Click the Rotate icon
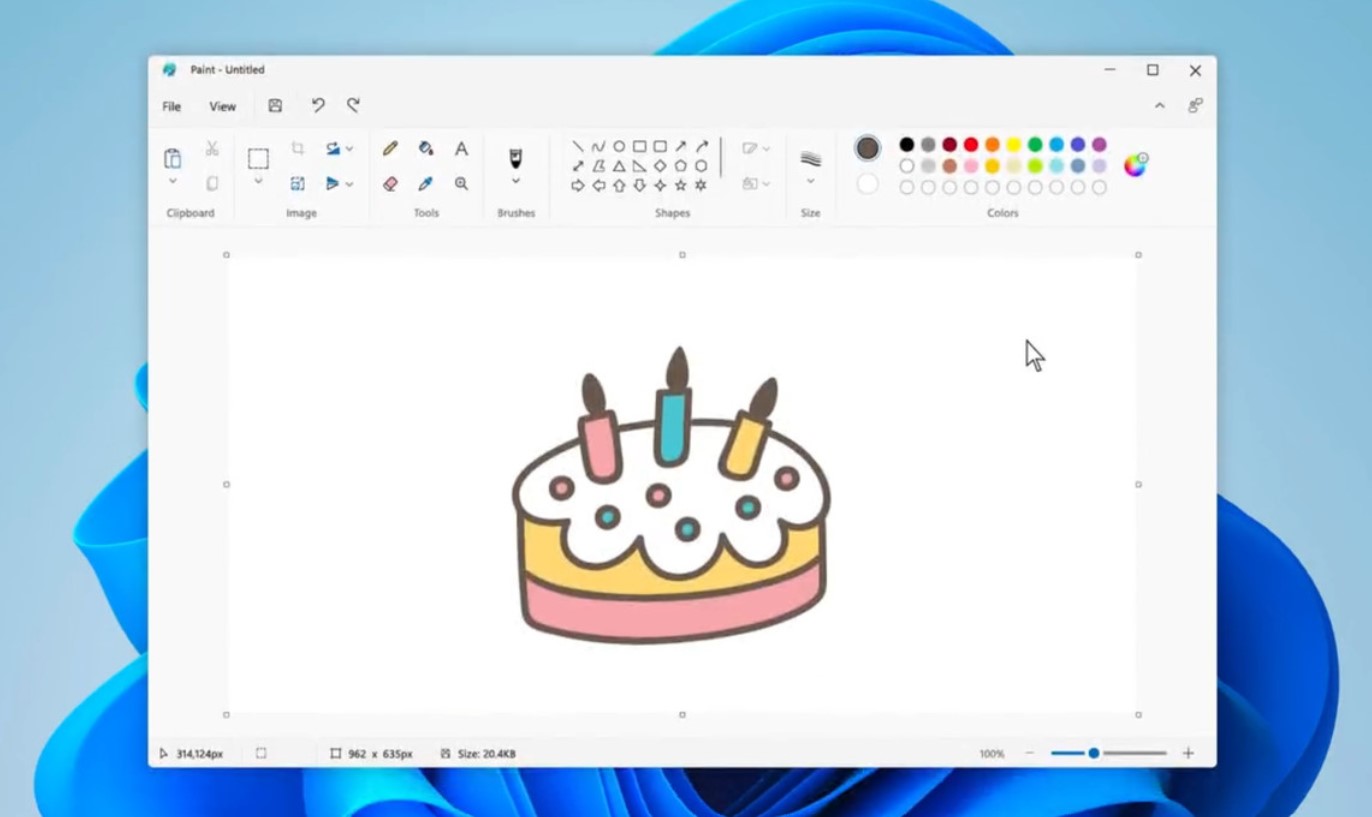Screen dimensions: 1372x817 tap(333, 148)
